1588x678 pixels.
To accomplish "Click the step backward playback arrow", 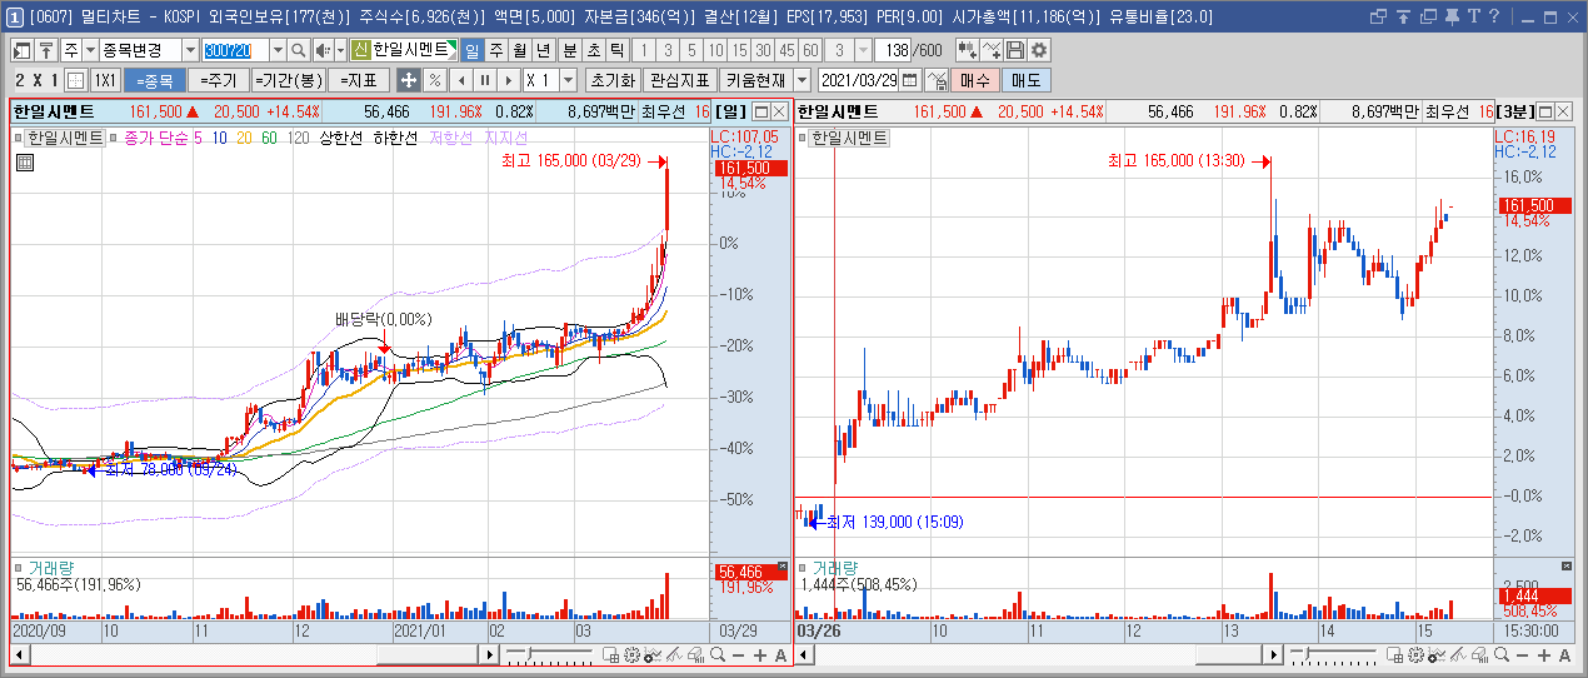I will [461, 80].
